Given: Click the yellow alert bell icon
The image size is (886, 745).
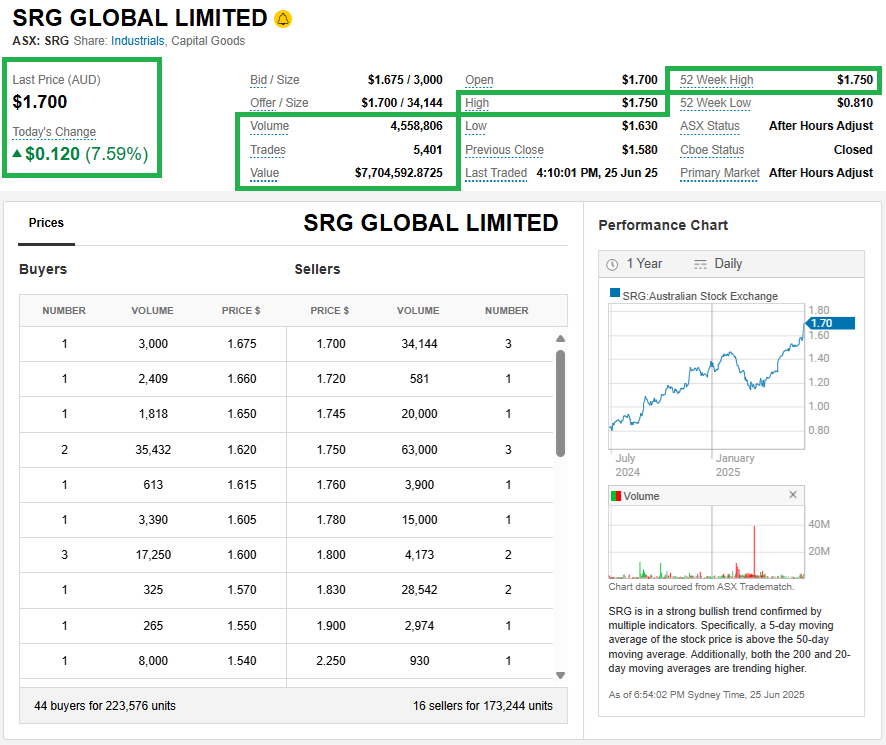Looking at the screenshot, I should pos(283,19).
